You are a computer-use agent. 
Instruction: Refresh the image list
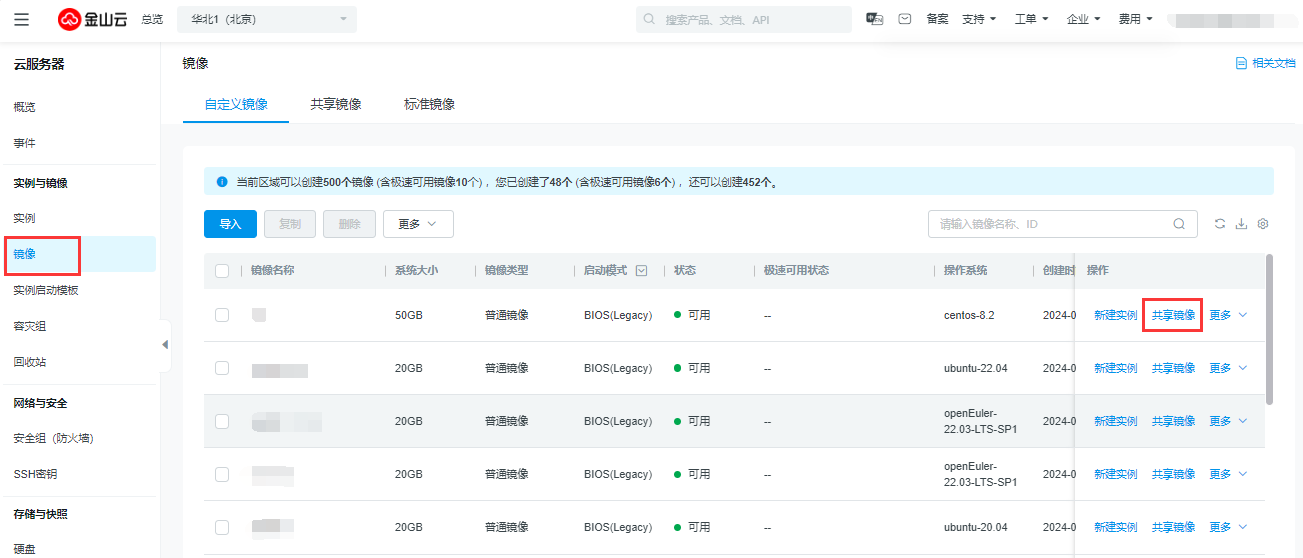click(1219, 224)
